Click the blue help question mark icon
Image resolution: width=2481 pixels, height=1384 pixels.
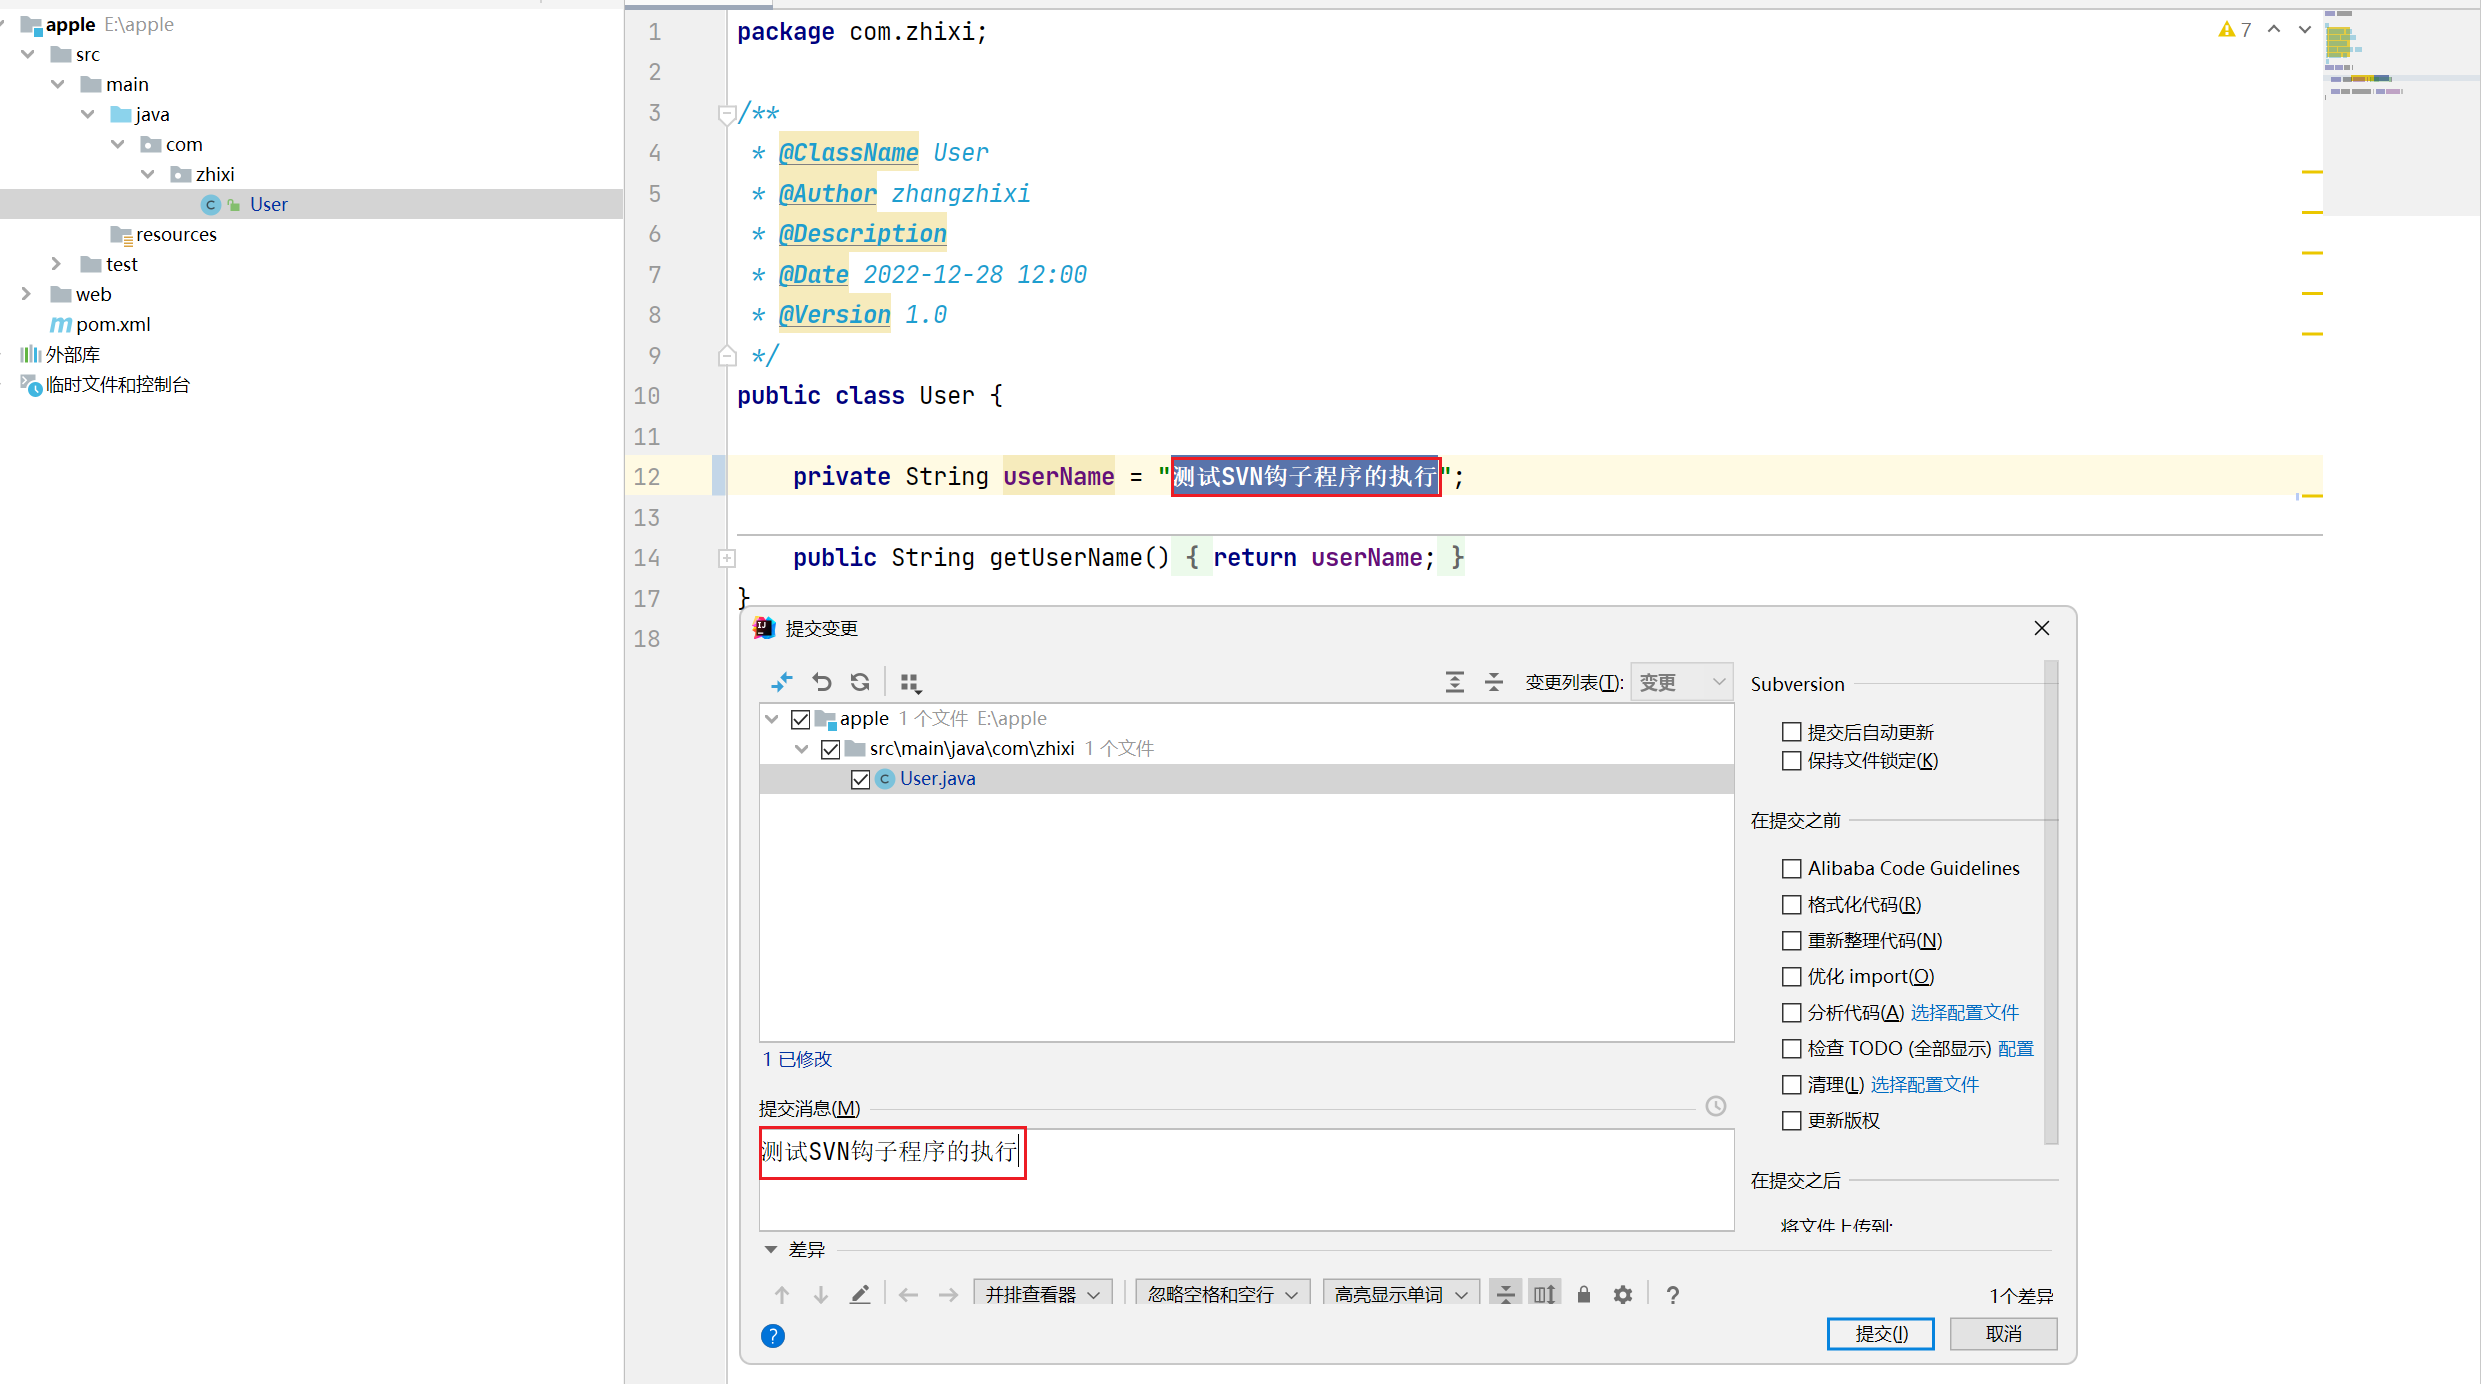[x=772, y=1336]
